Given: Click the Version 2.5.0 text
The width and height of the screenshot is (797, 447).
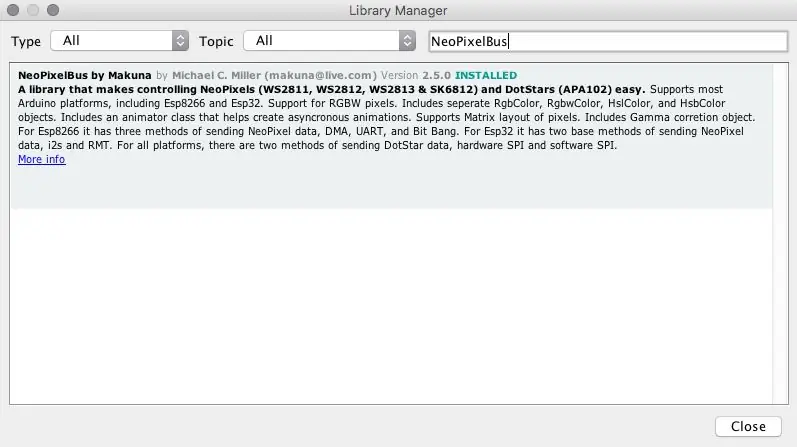Looking at the screenshot, I should click(x=416, y=75).
